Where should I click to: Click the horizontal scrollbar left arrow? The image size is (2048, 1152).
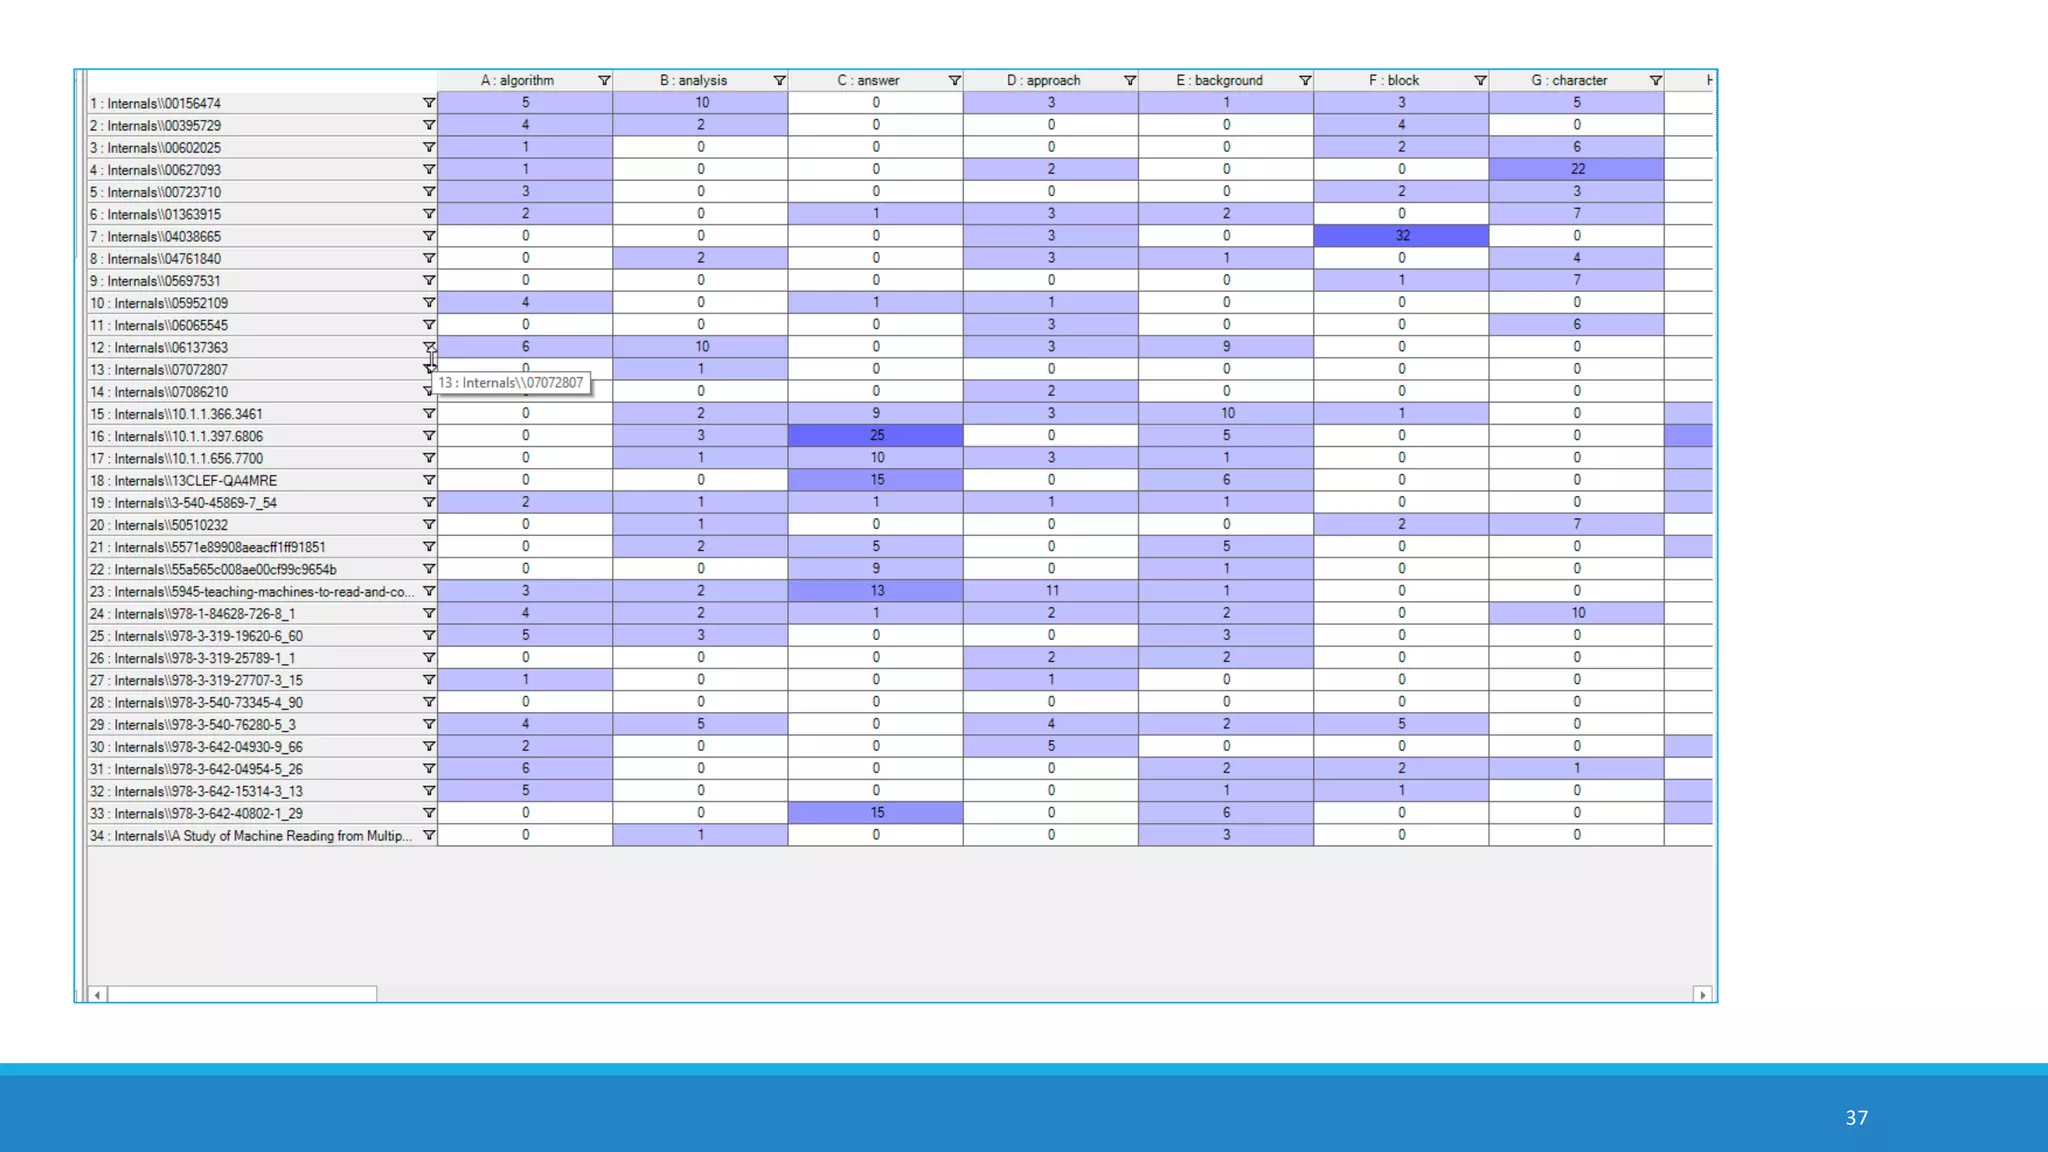pyautogui.click(x=97, y=994)
